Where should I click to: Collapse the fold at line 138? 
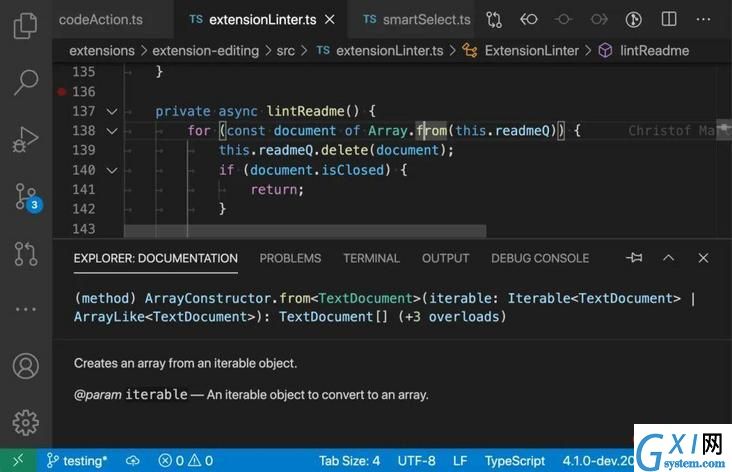112,131
